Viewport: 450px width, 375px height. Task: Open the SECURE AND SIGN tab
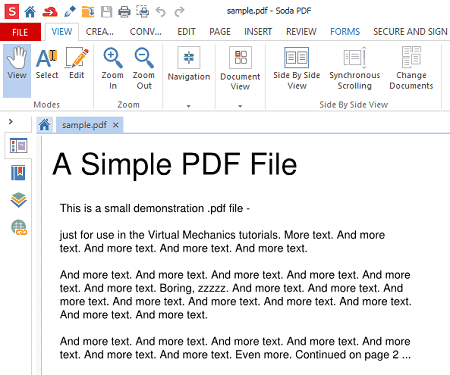click(x=410, y=32)
